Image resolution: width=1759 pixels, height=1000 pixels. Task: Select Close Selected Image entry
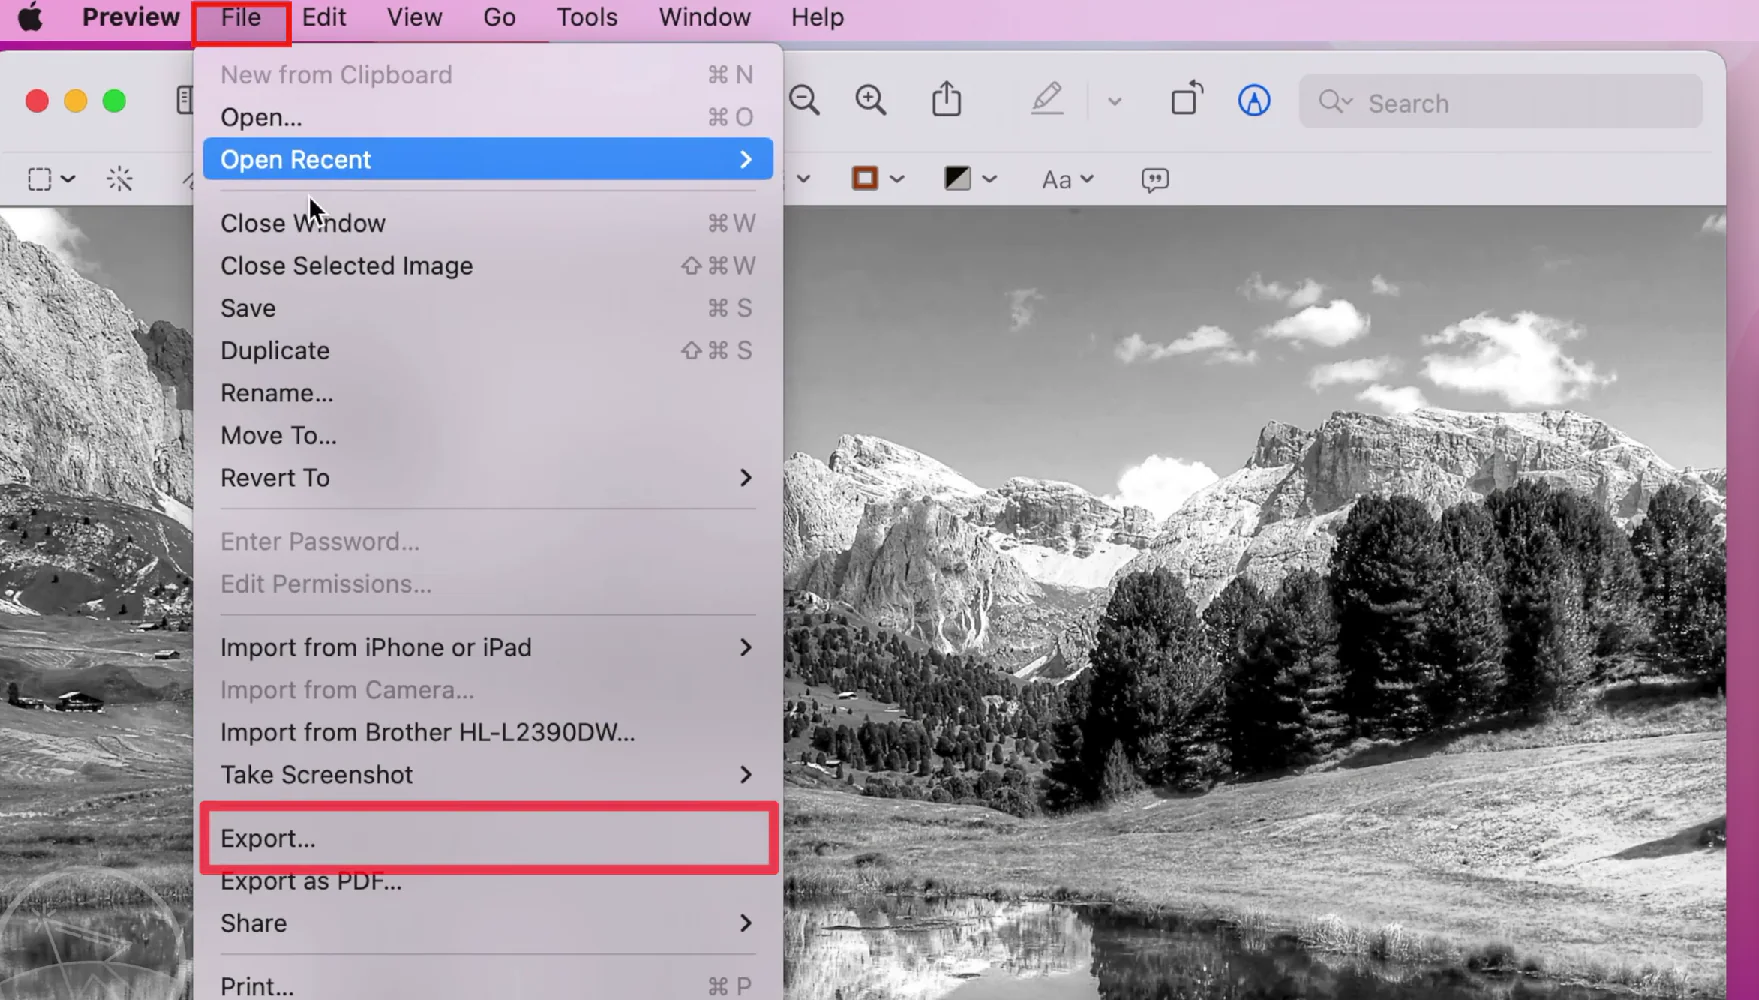(488, 266)
